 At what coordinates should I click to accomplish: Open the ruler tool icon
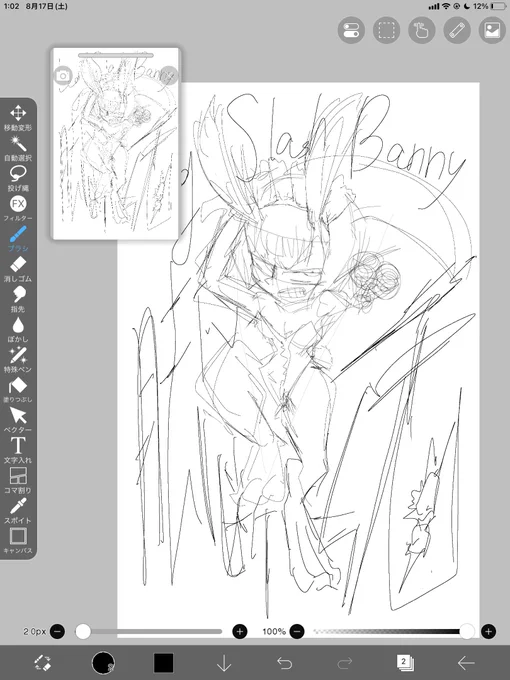click(x=457, y=30)
